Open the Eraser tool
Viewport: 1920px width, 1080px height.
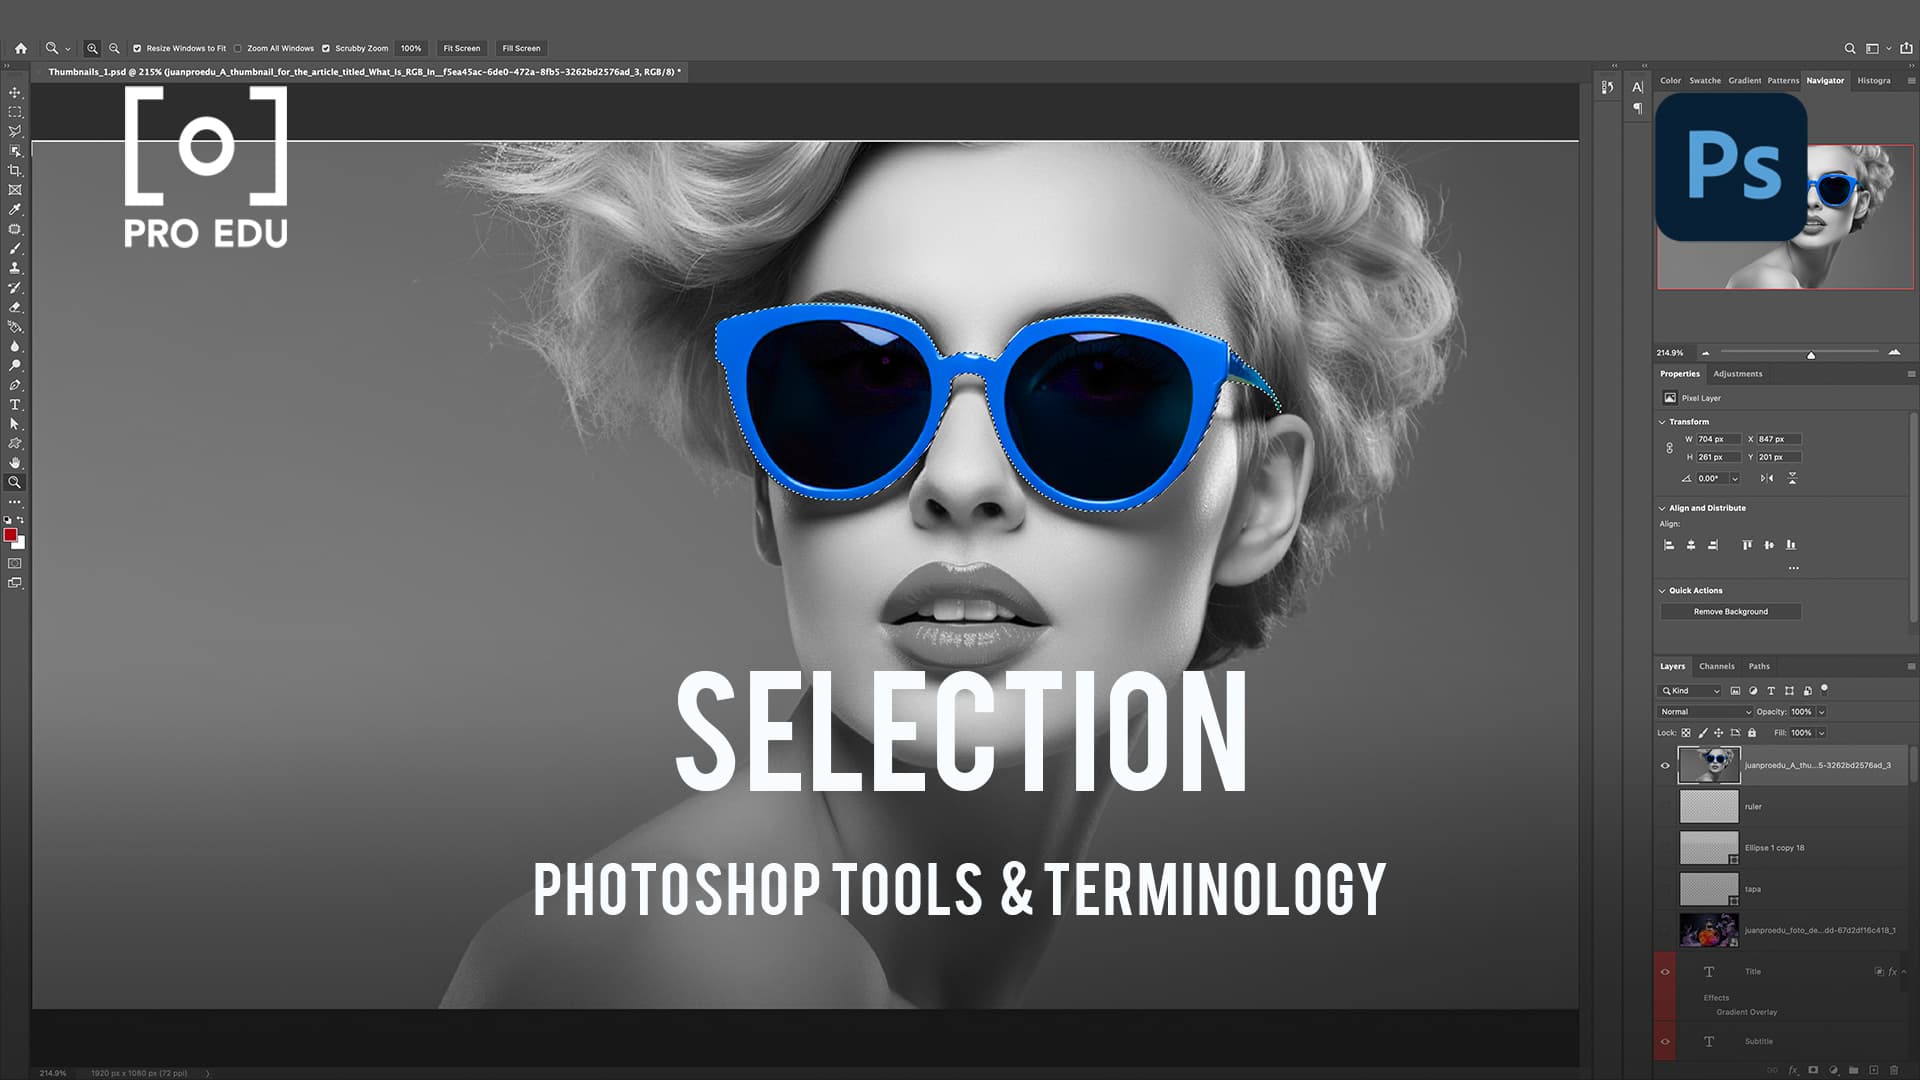[15, 306]
